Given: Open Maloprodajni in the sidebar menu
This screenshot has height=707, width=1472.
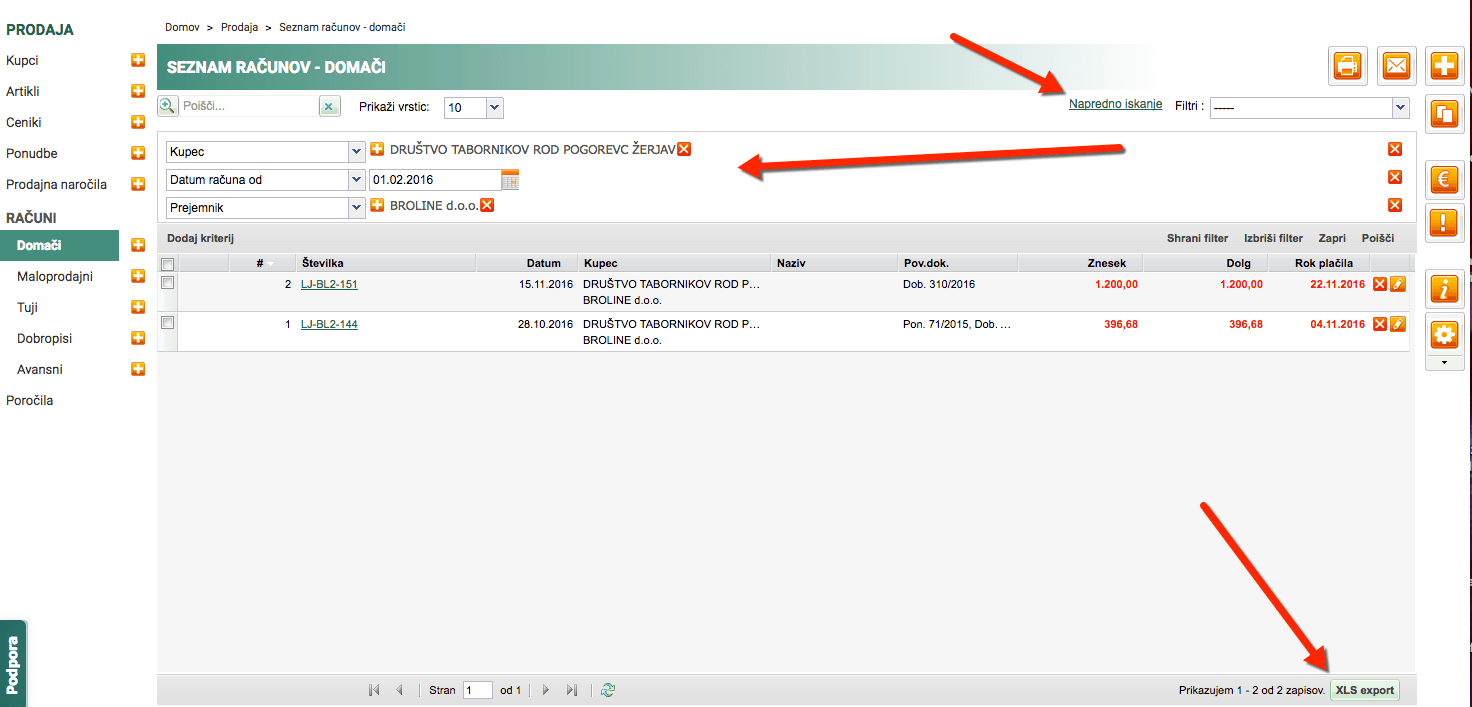Looking at the screenshot, I should point(55,276).
